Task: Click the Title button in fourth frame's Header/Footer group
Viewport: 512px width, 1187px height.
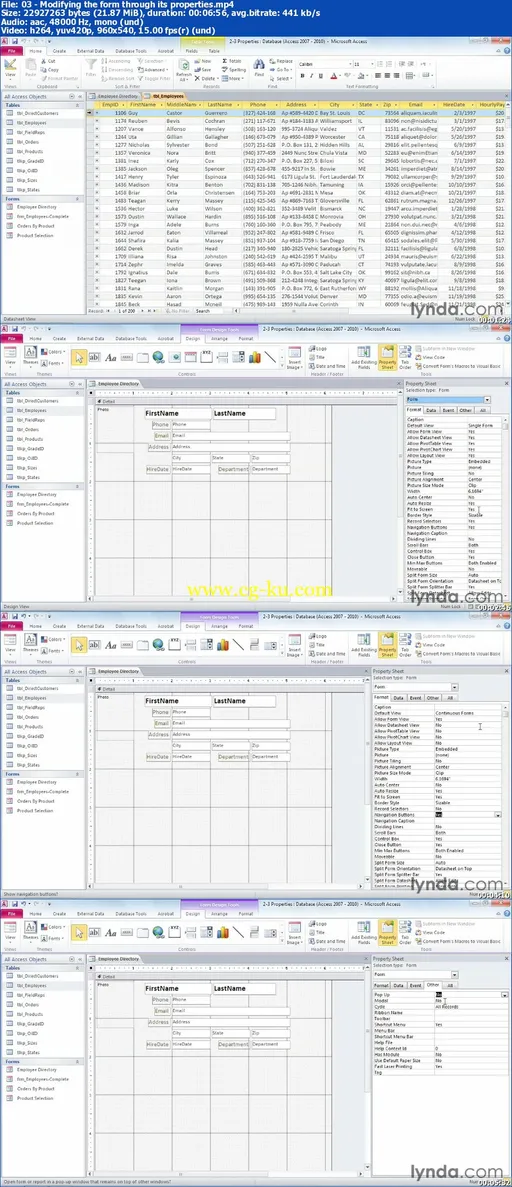Action: pyautogui.click(x=315, y=932)
